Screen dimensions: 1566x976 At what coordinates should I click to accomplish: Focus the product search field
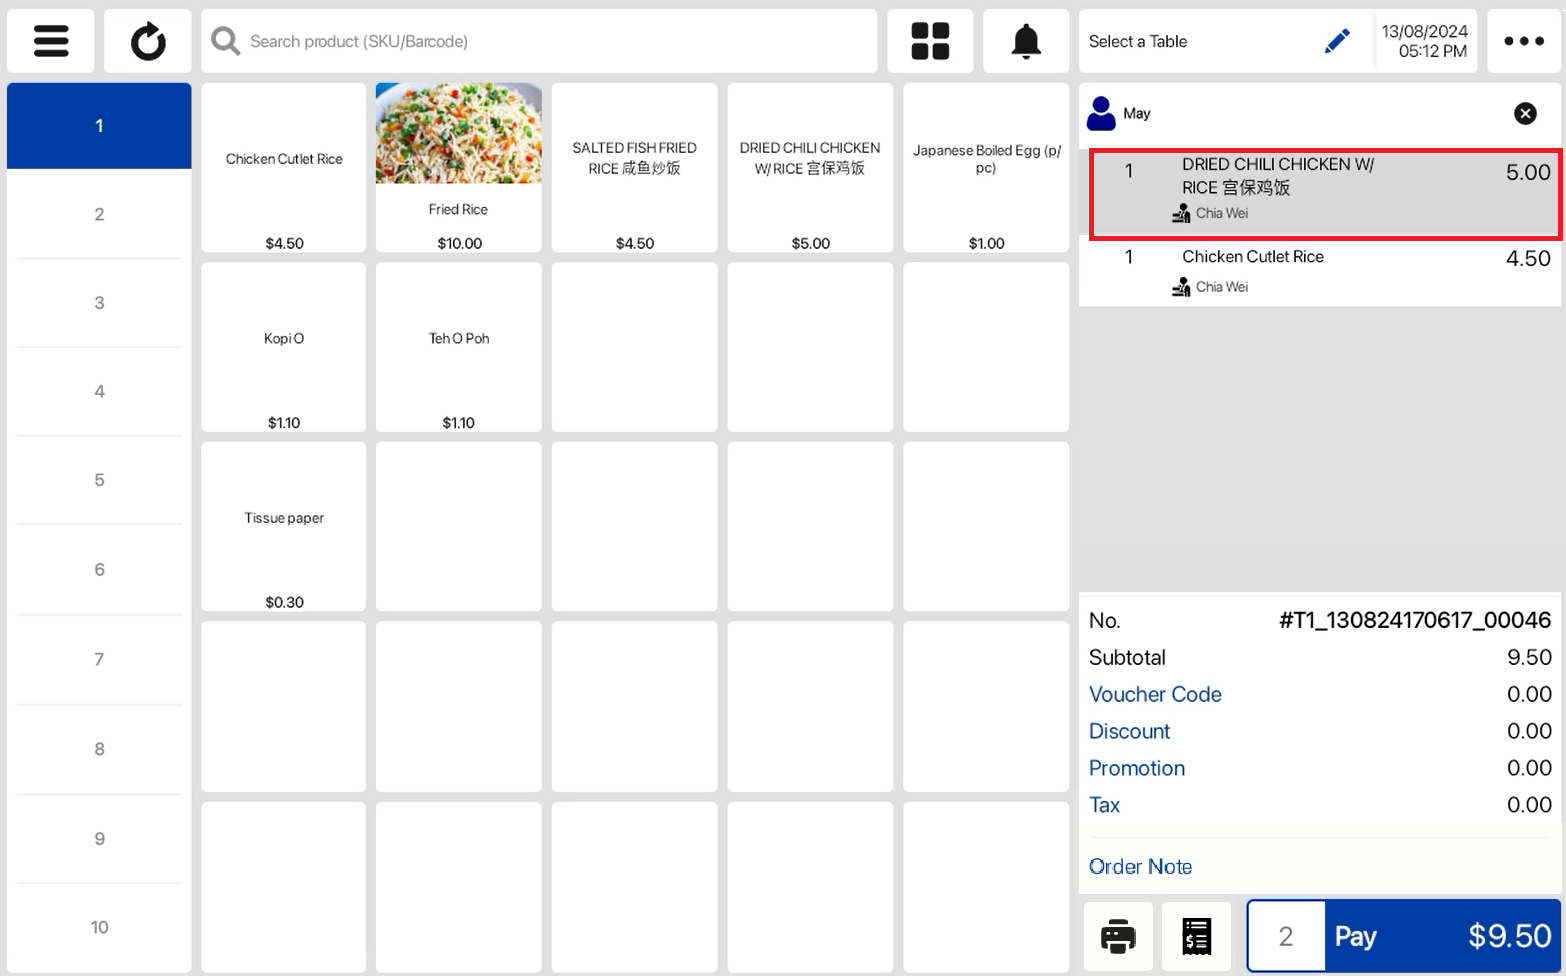coord(555,41)
